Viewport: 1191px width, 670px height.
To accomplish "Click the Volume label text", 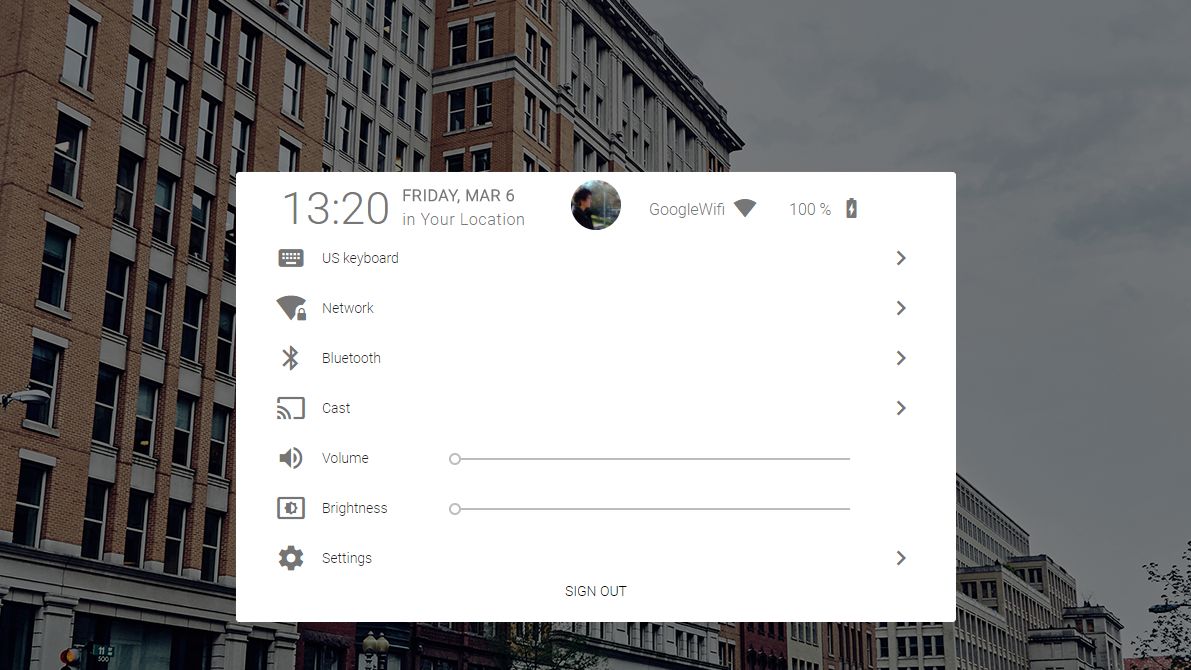I will tap(345, 458).
